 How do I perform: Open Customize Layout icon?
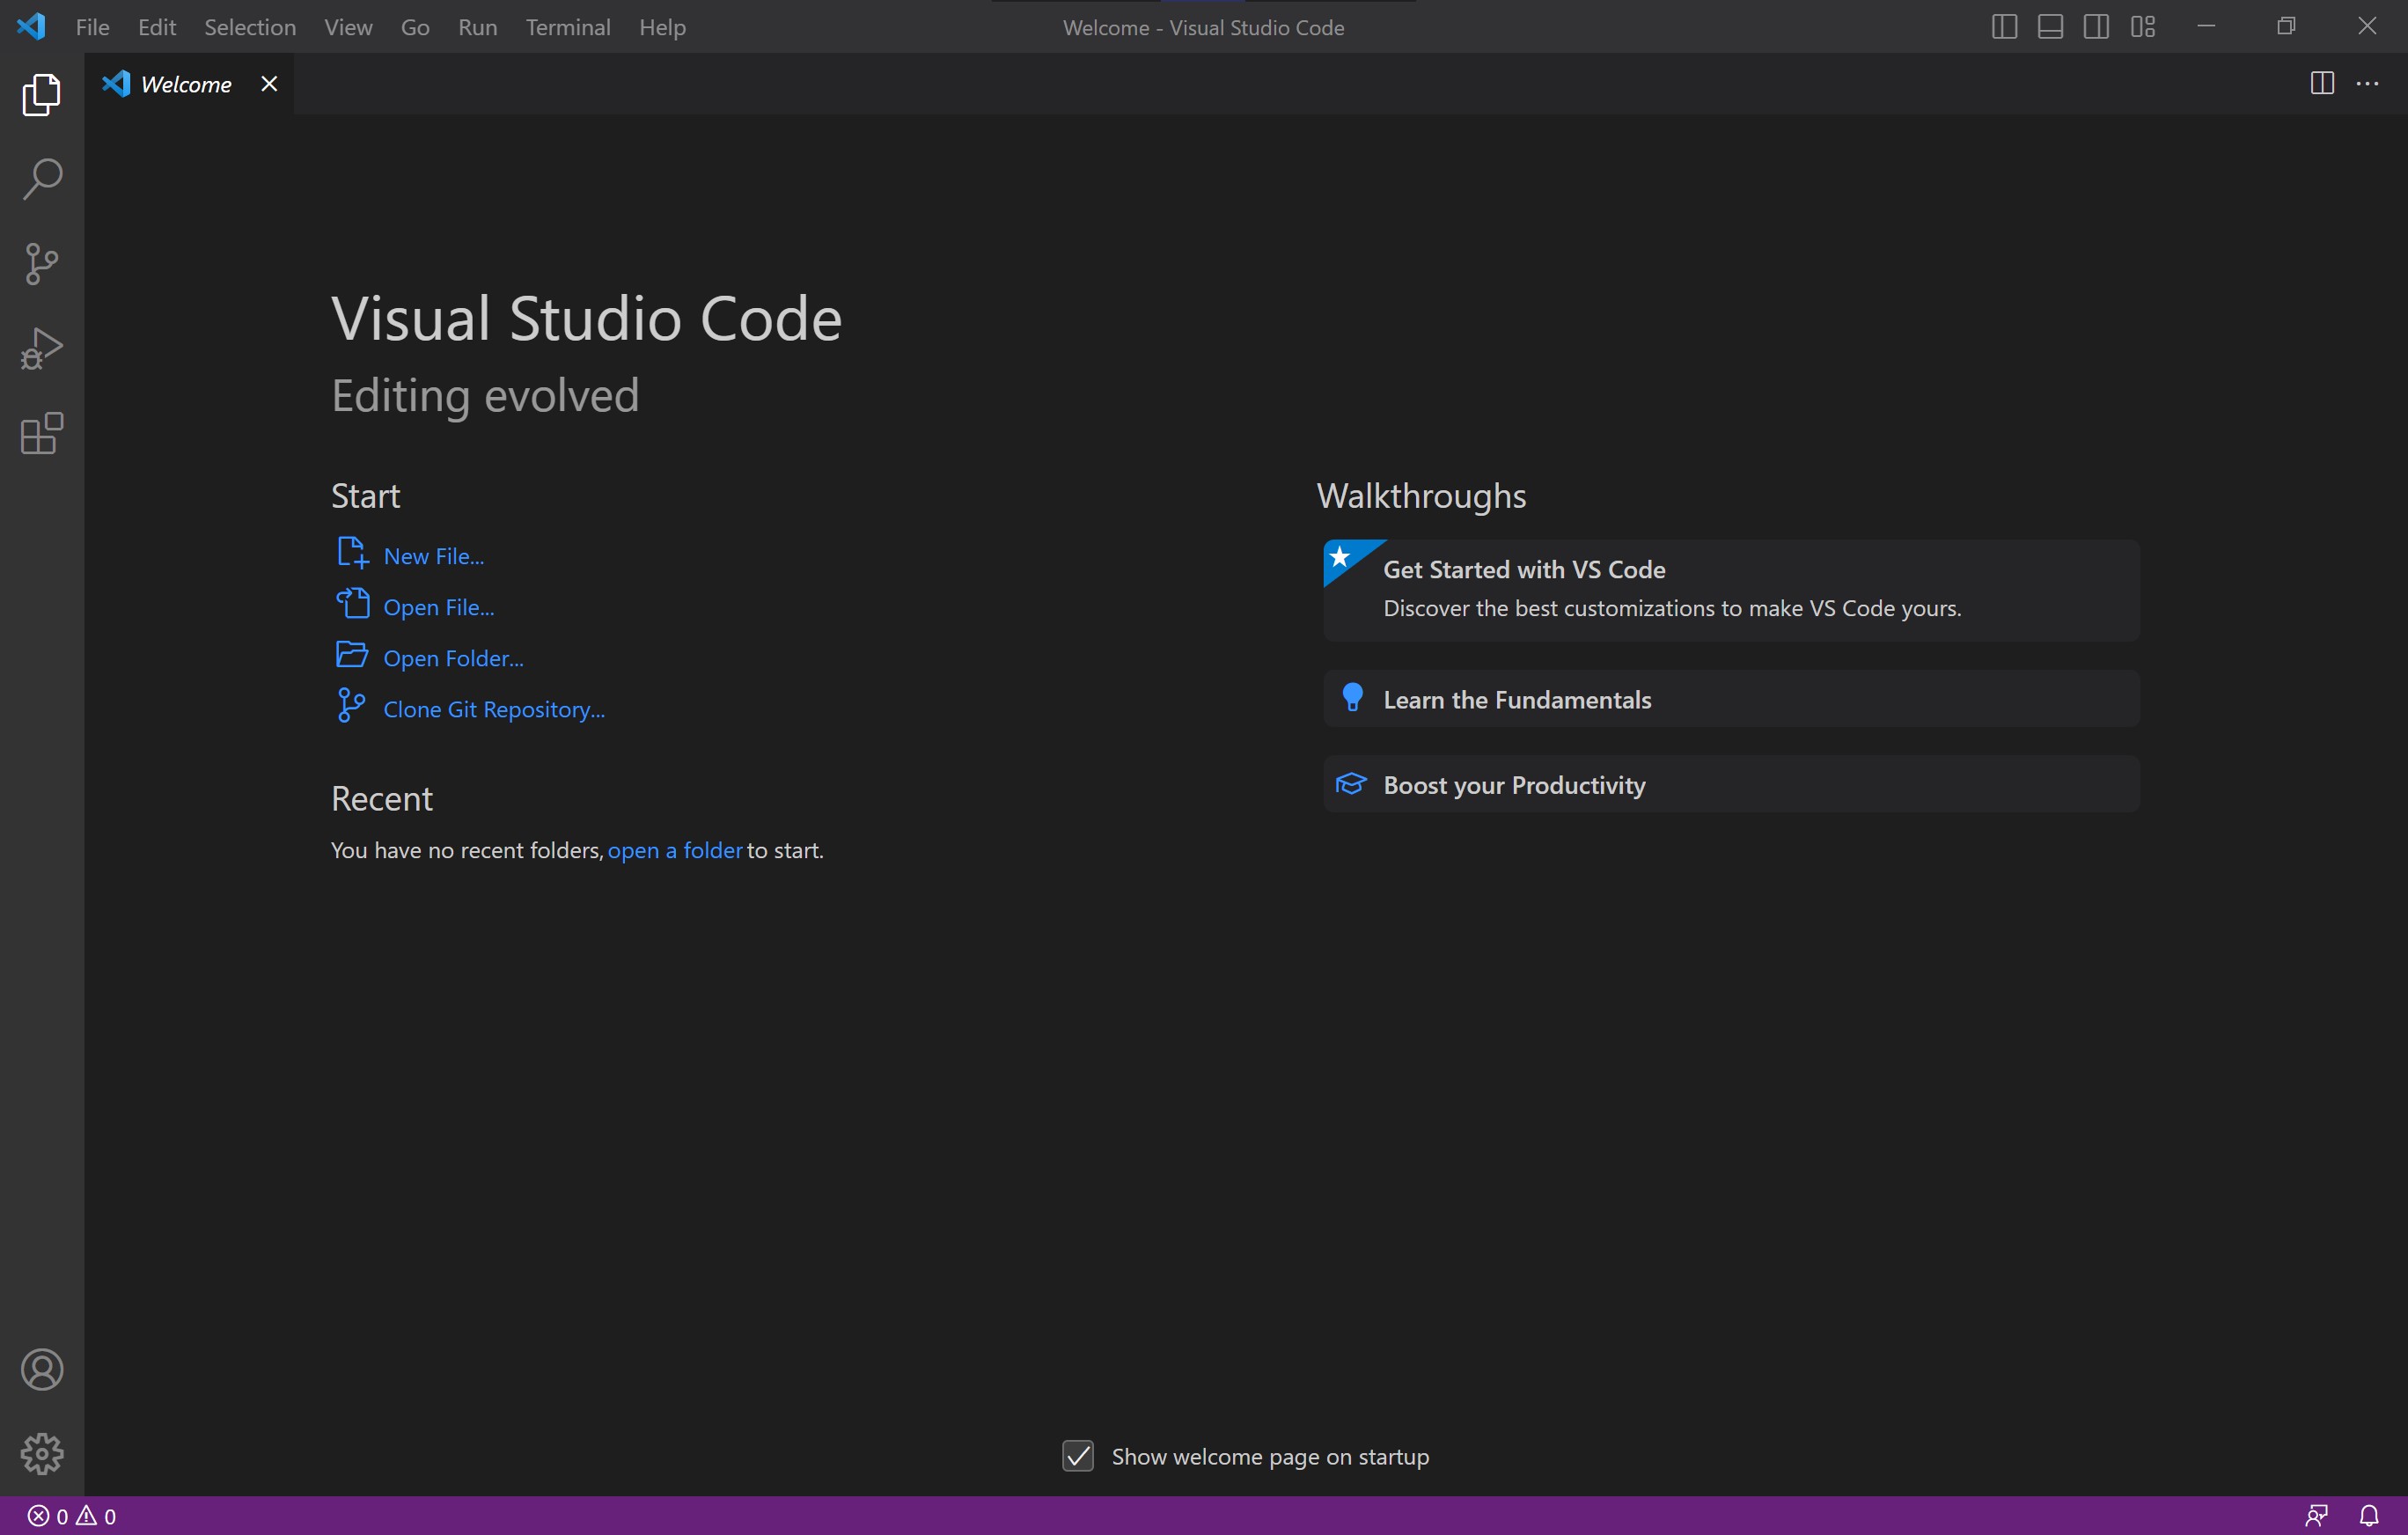point(2142,27)
